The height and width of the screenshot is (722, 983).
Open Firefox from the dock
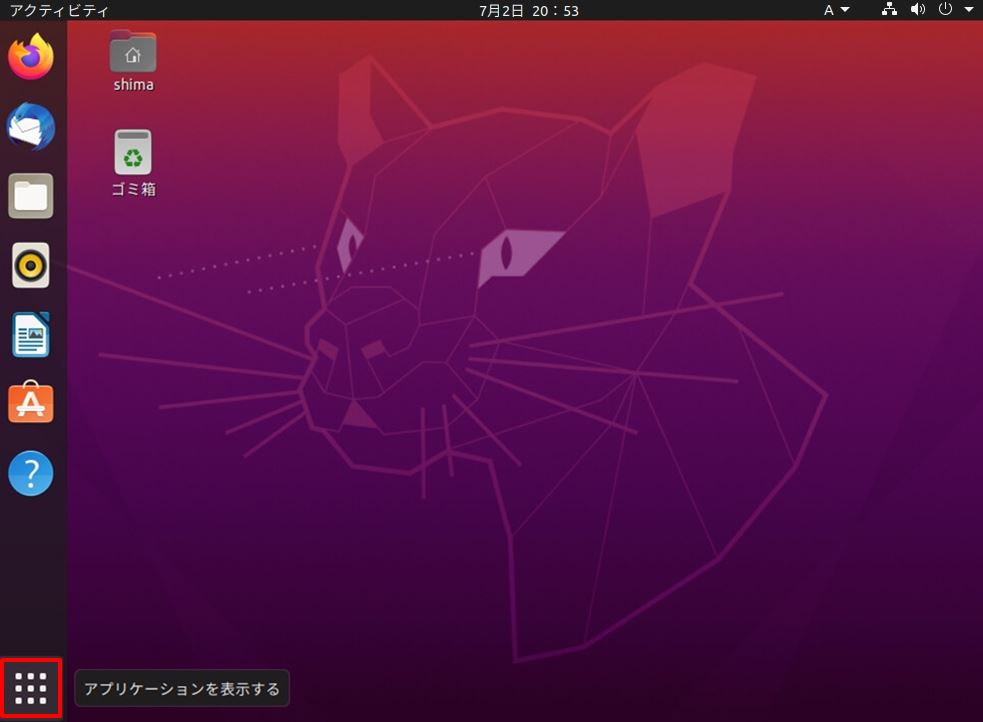31,57
